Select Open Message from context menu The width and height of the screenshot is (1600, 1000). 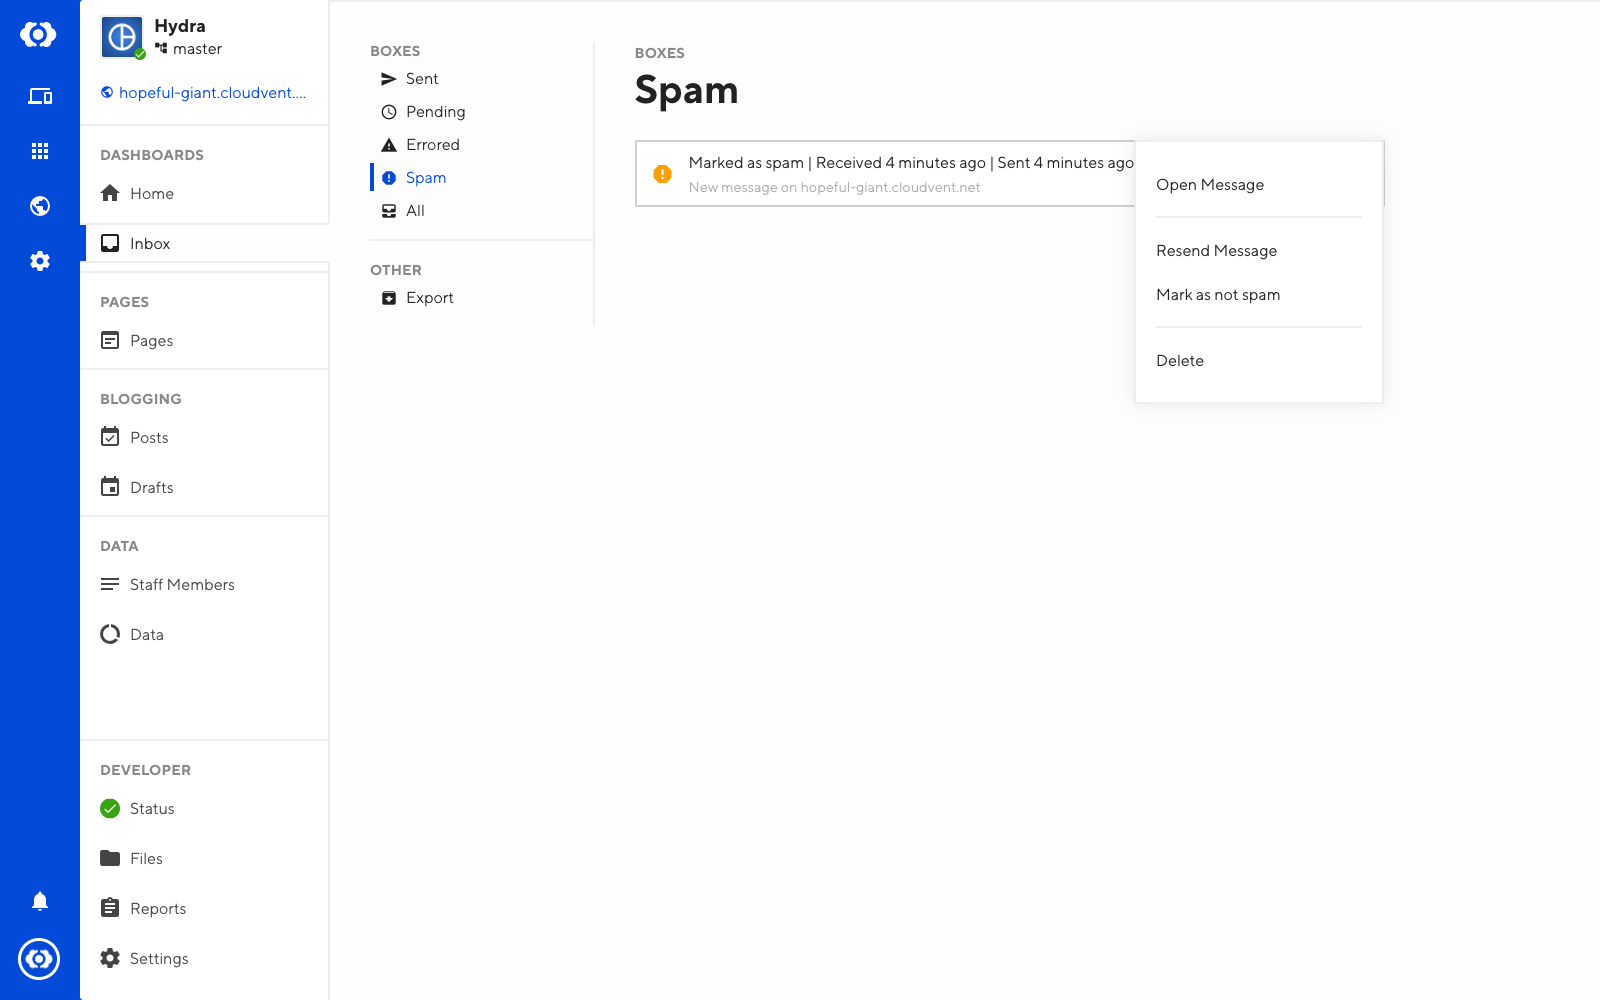pos(1209,185)
